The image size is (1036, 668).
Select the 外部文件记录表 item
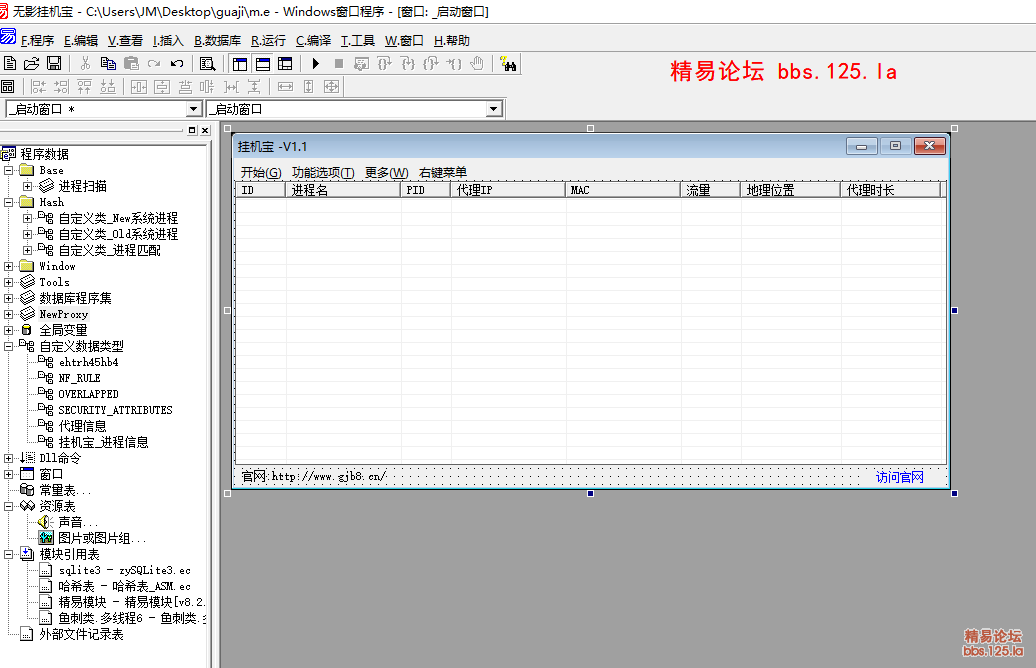pos(81,634)
